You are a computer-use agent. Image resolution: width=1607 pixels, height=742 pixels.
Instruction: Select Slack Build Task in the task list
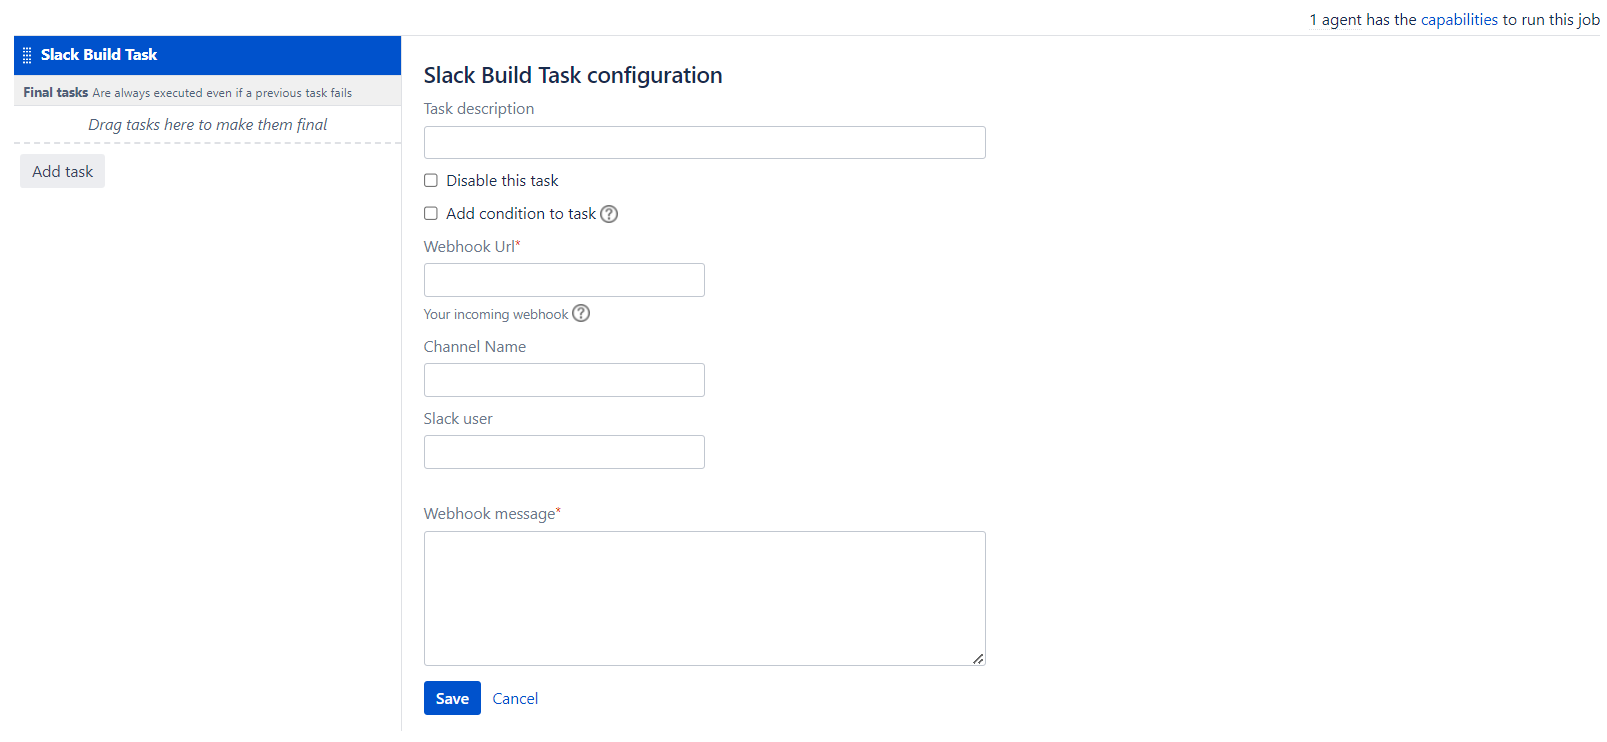99,55
